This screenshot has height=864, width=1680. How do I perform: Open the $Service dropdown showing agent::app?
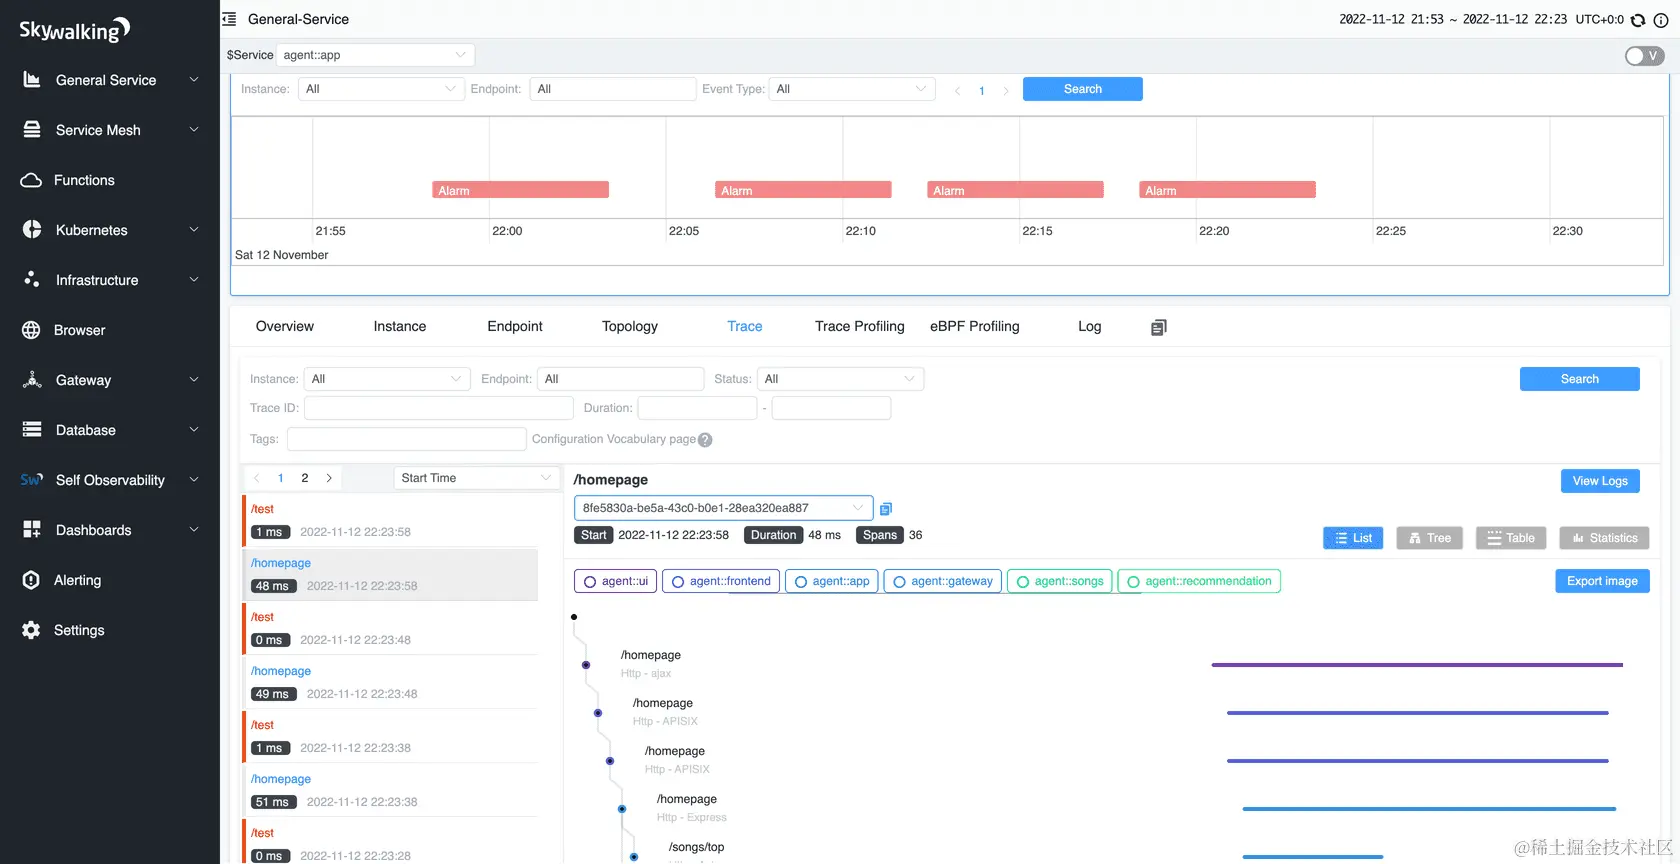tap(375, 55)
